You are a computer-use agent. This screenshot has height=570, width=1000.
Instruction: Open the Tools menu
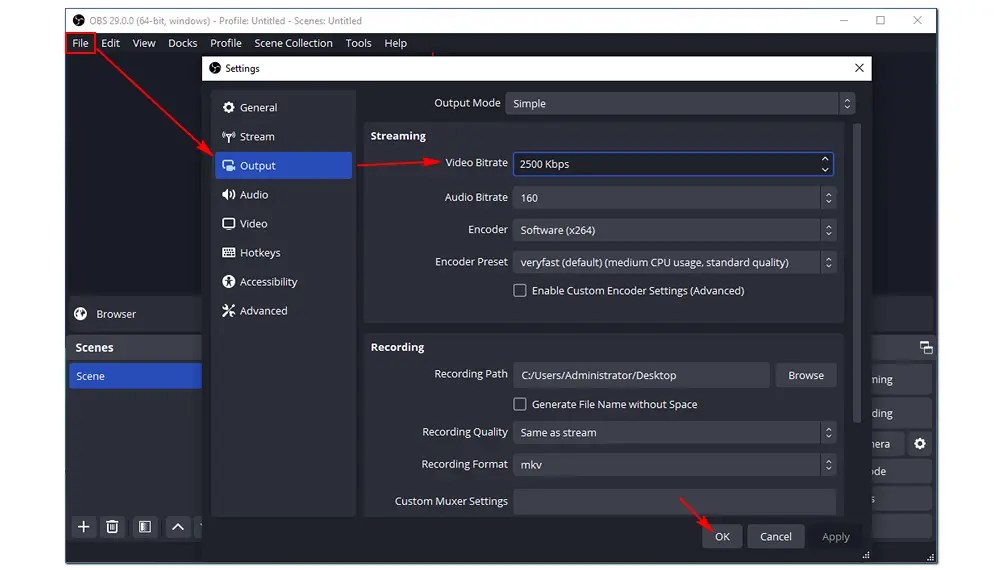[358, 43]
